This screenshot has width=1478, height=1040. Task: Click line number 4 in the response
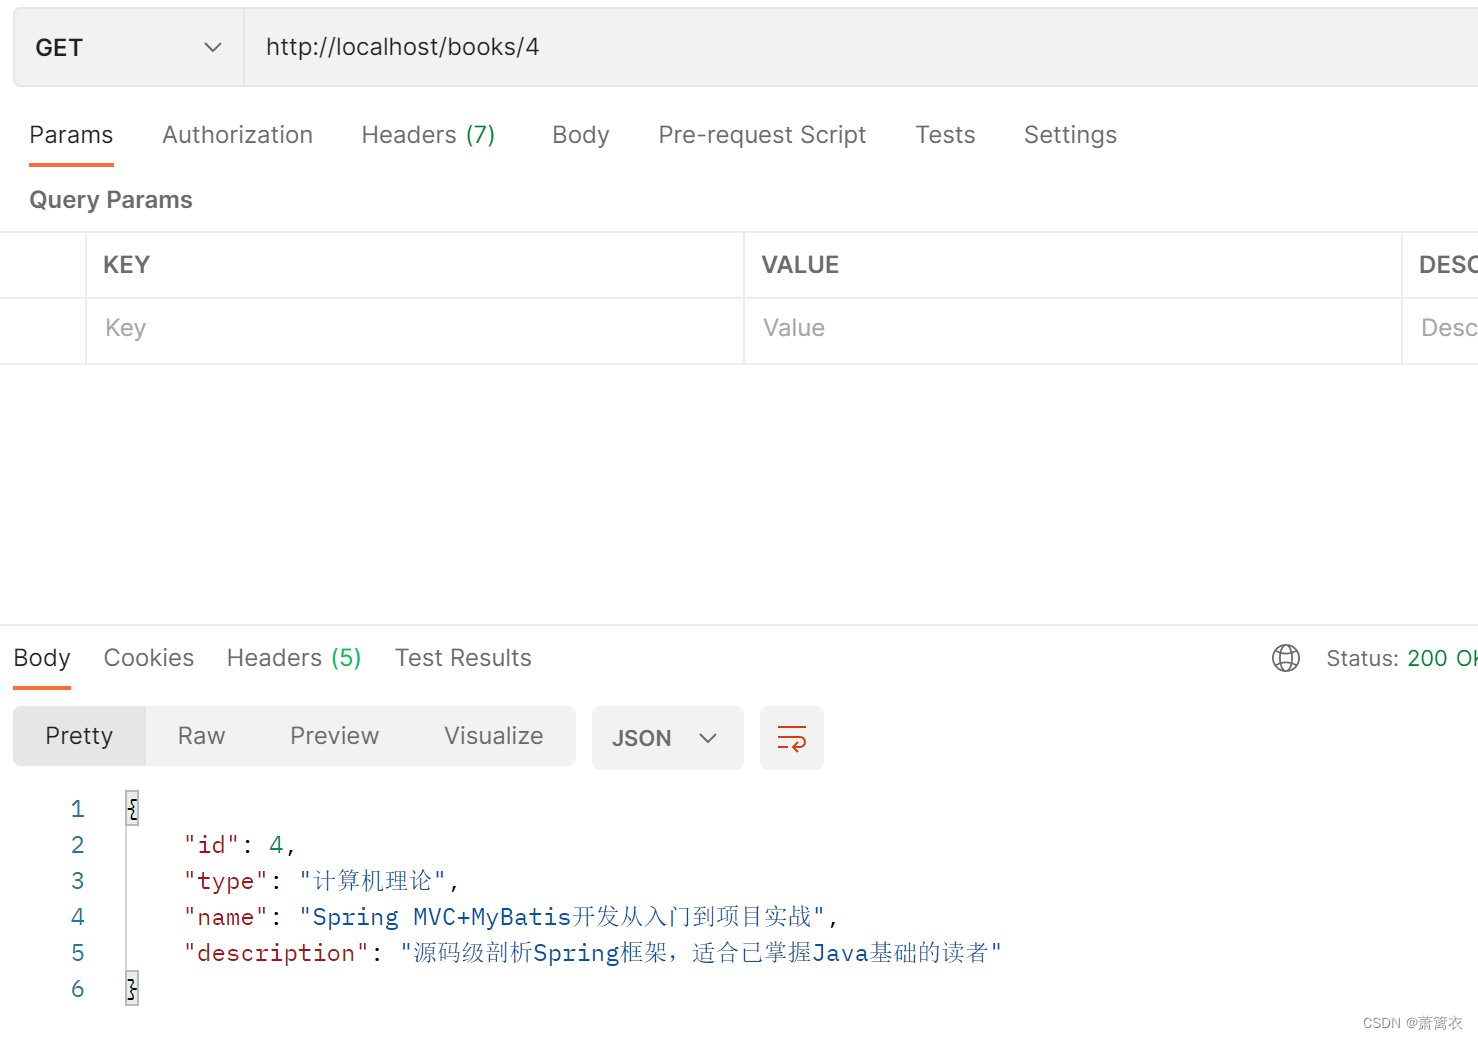(77, 916)
